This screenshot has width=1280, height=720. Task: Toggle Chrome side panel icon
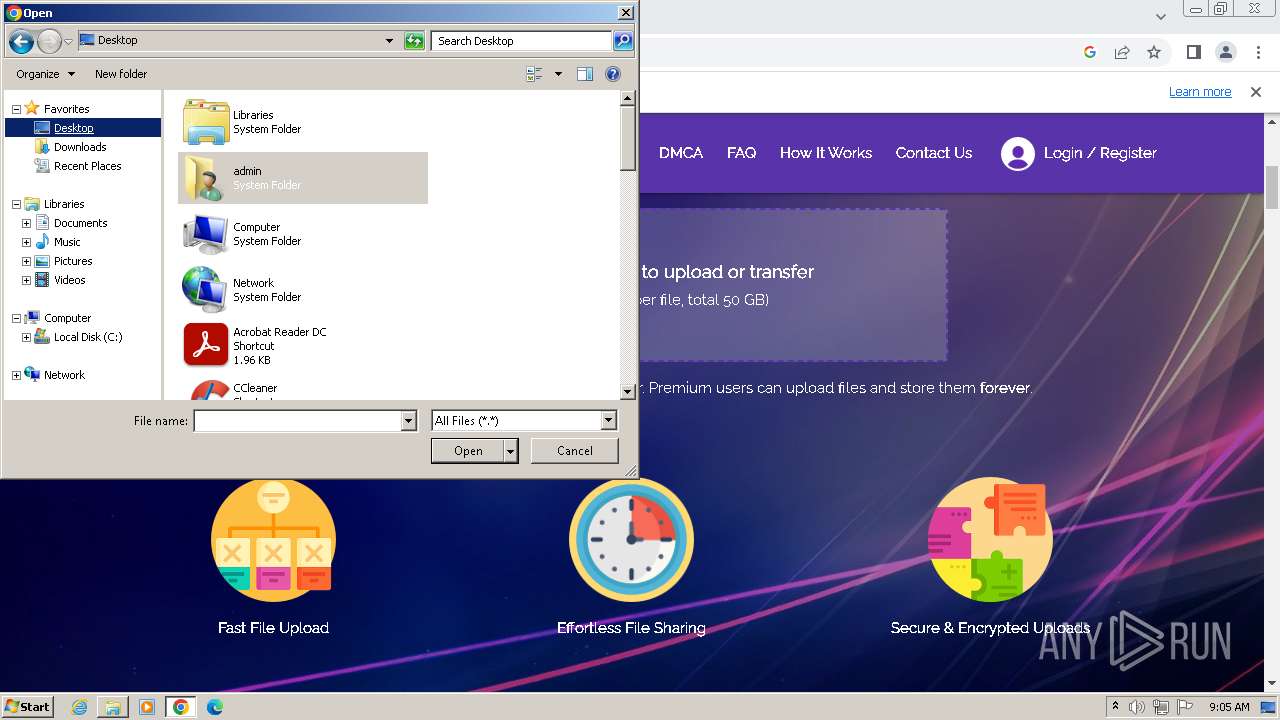pos(1193,52)
